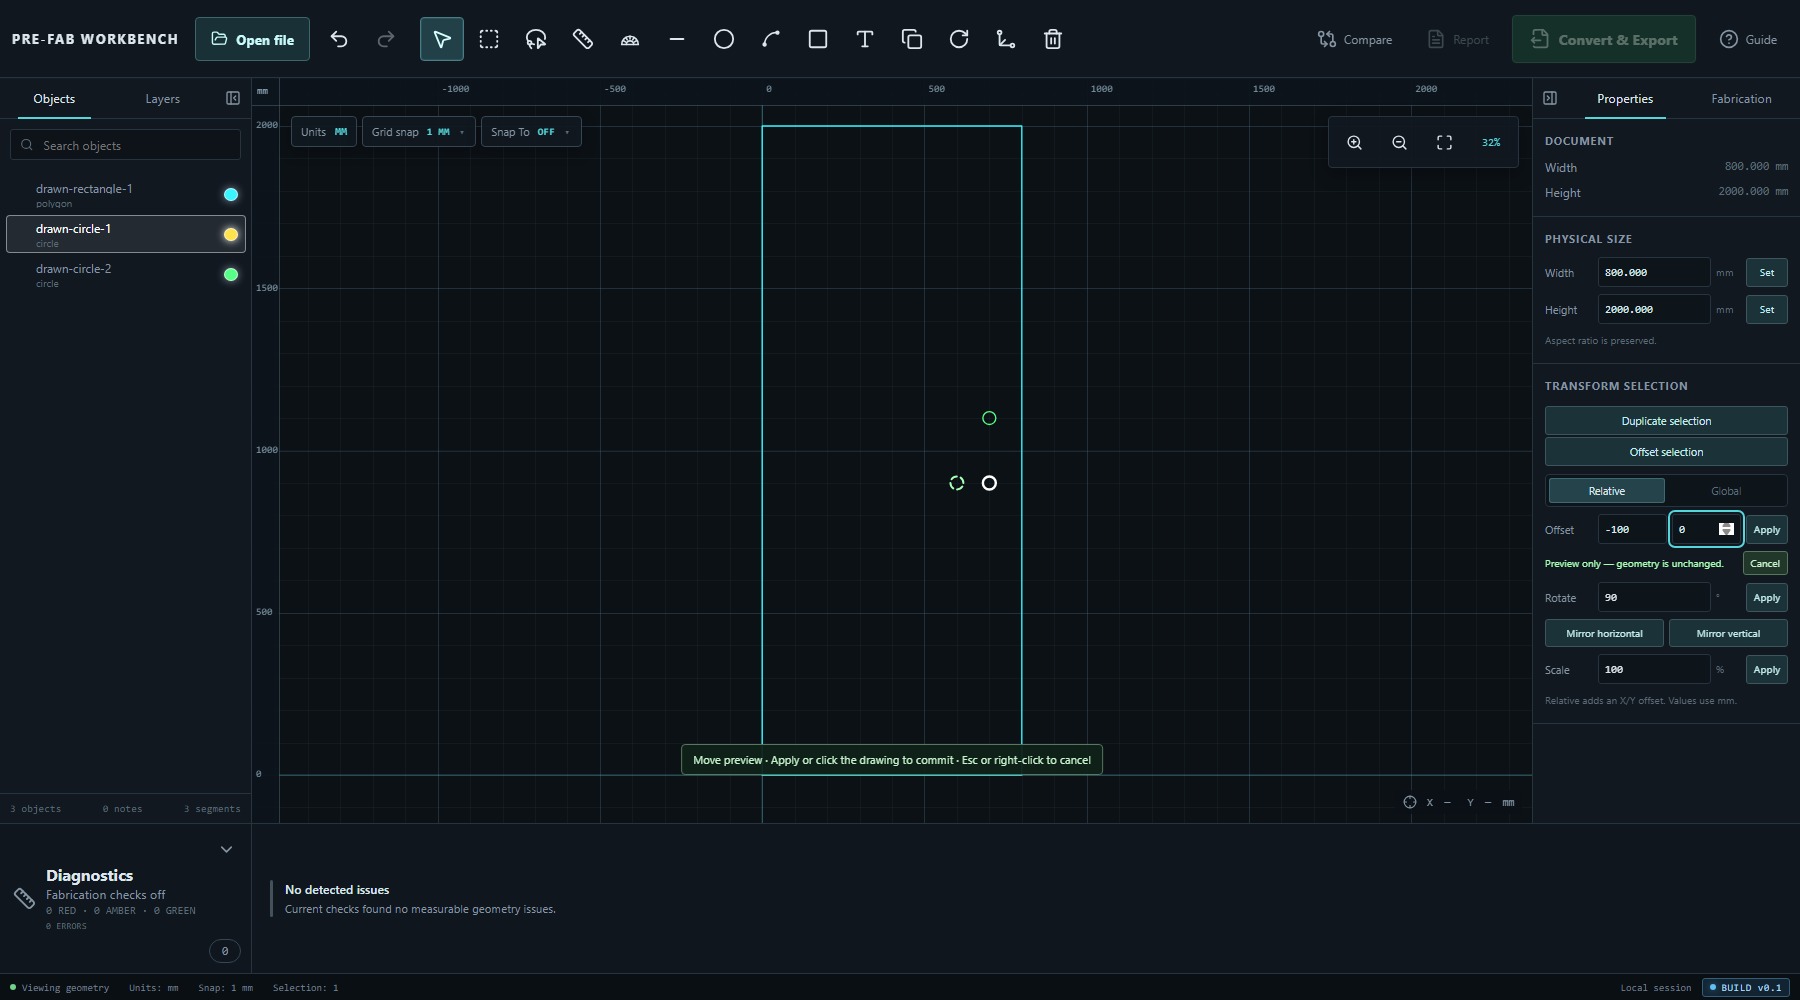This screenshot has height=1000, width=1800.
Task: Select the rectangle draw tool
Action: point(818,39)
